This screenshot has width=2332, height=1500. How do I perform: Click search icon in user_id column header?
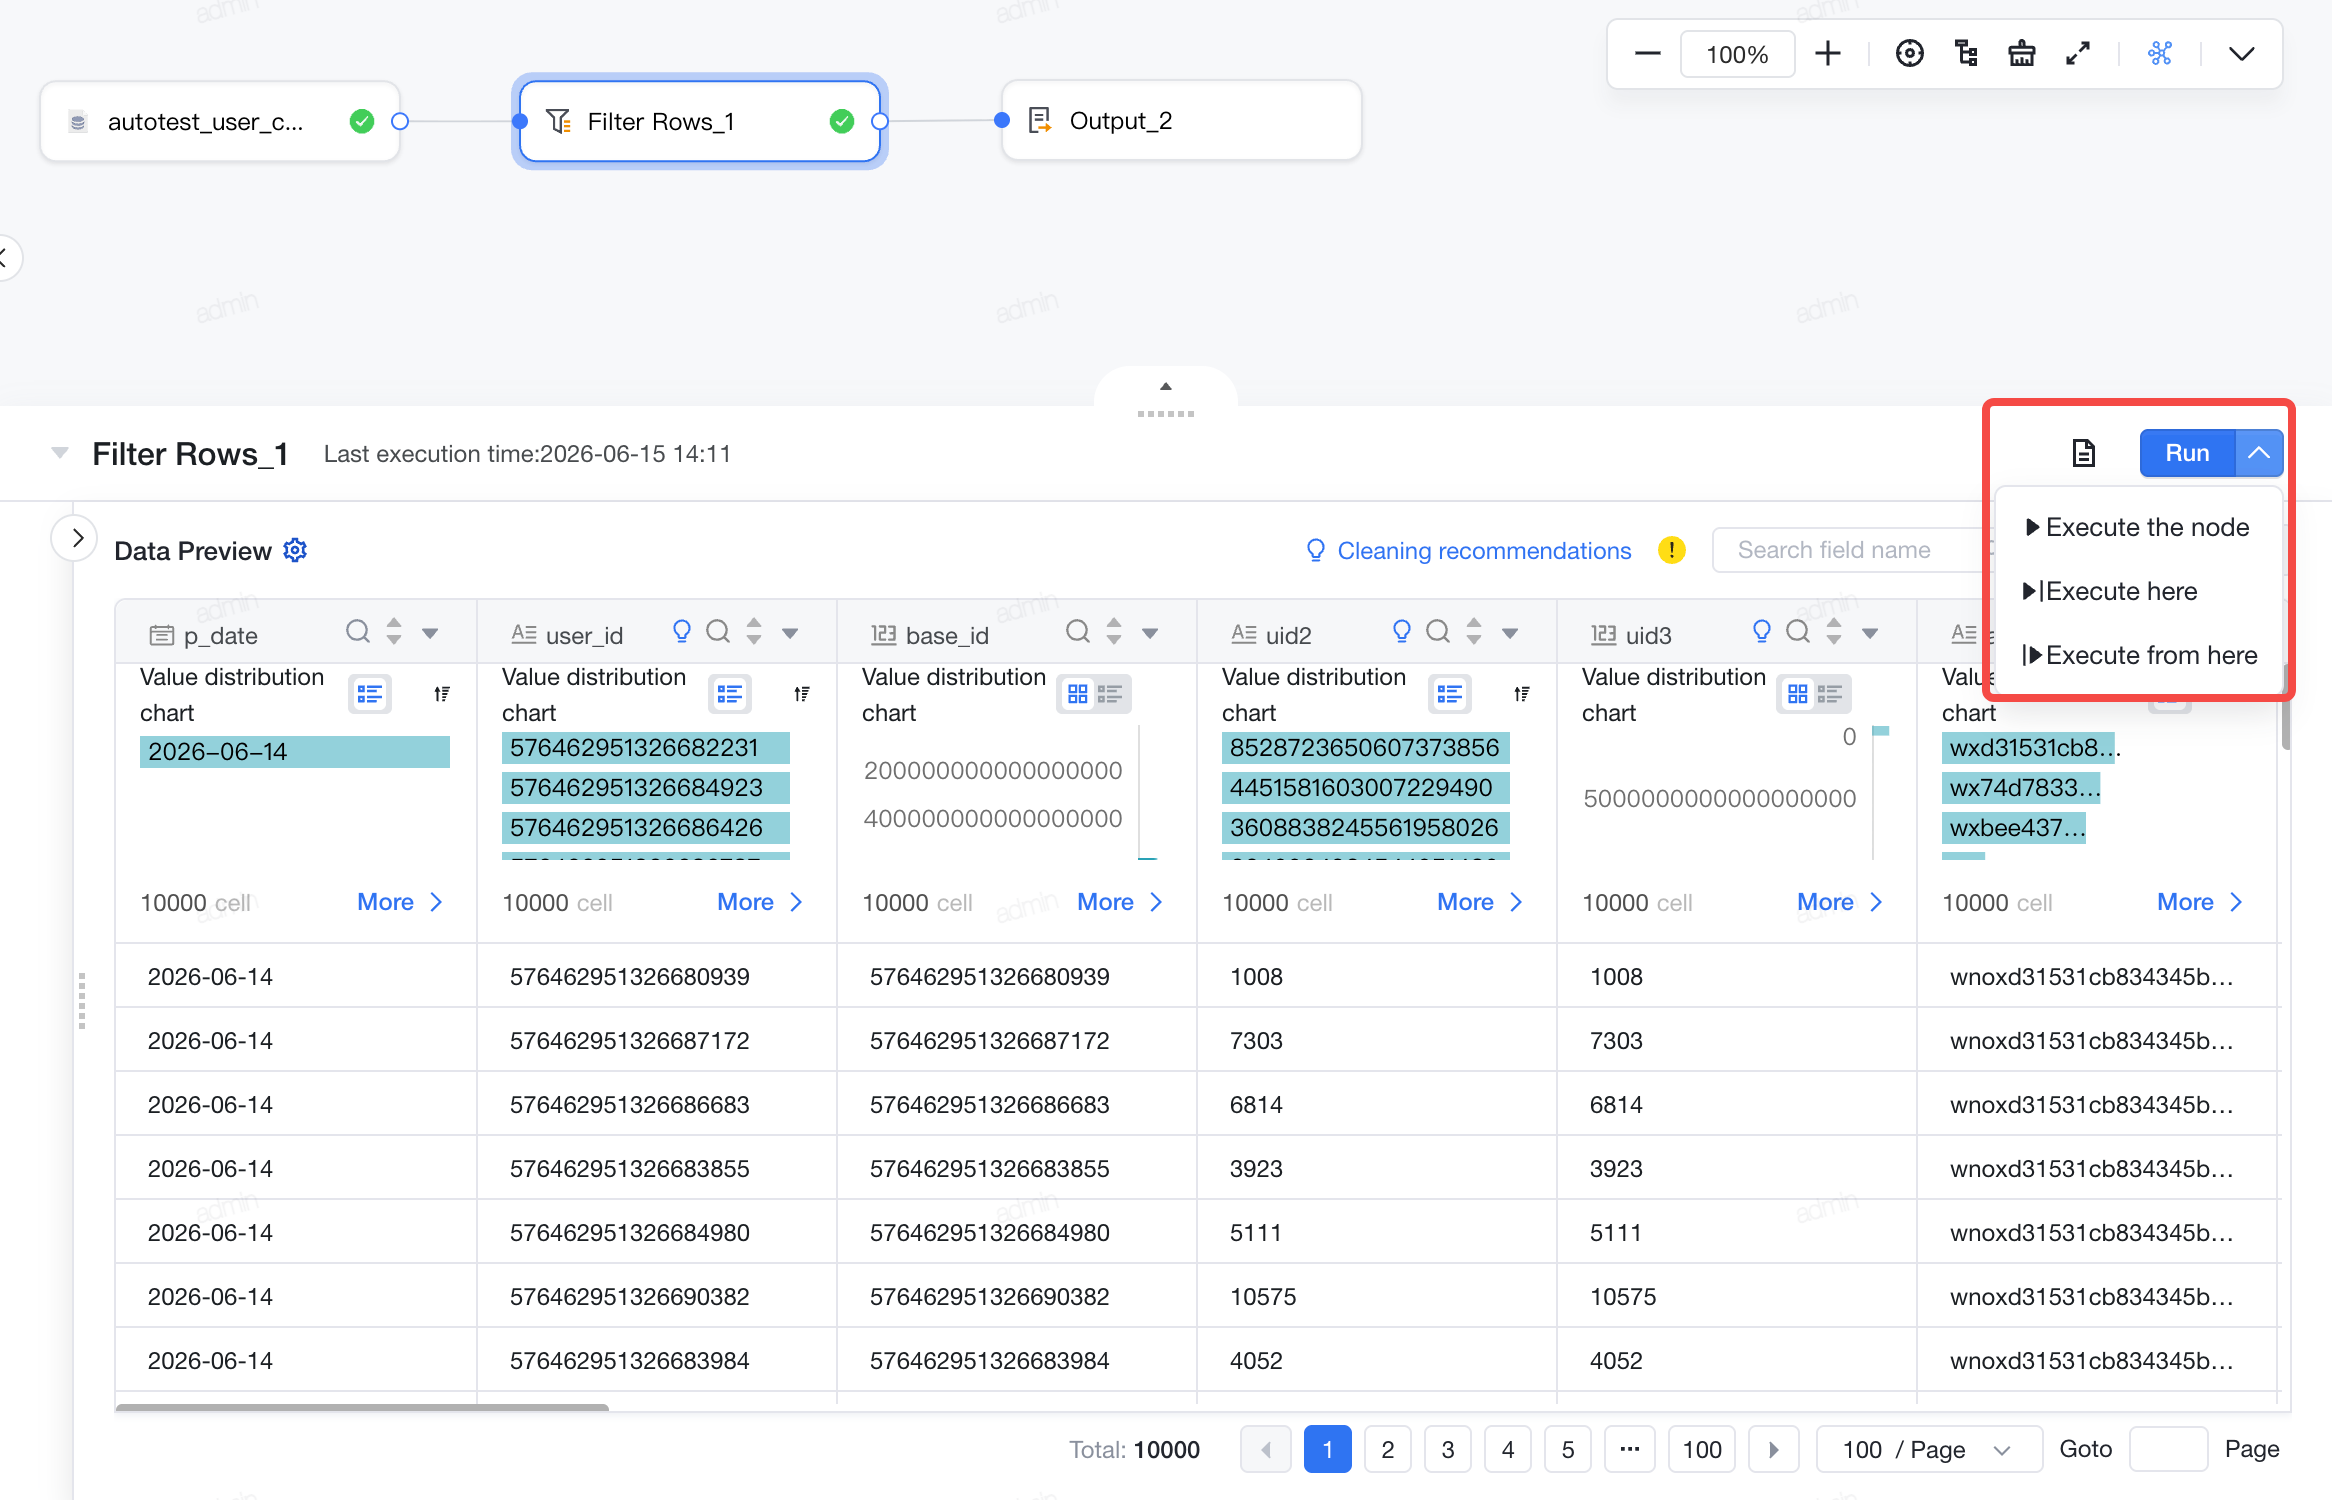click(717, 632)
